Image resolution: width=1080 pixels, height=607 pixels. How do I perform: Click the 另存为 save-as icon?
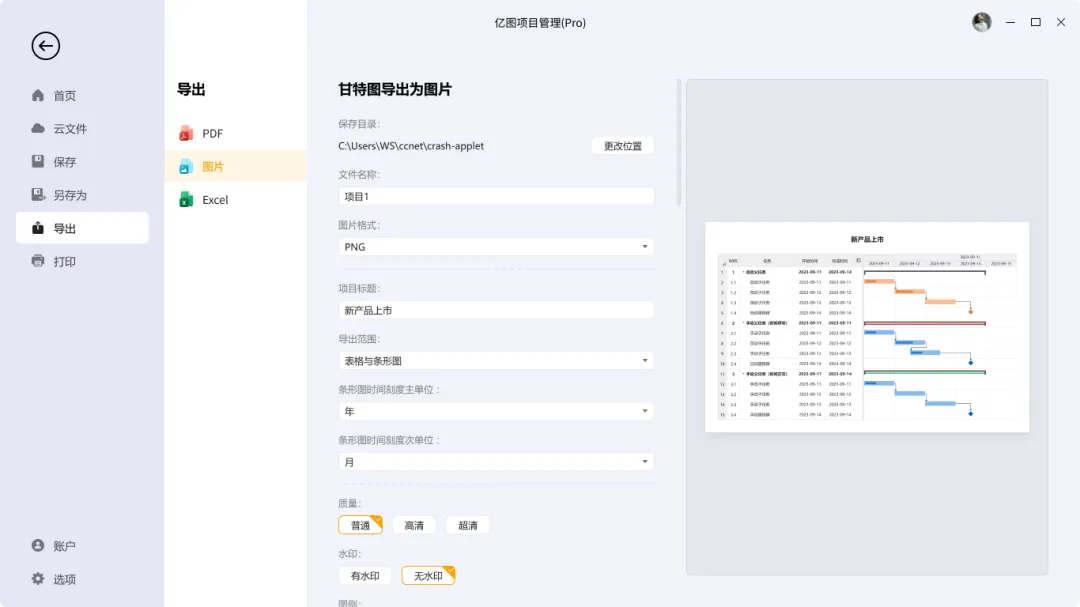coord(38,195)
